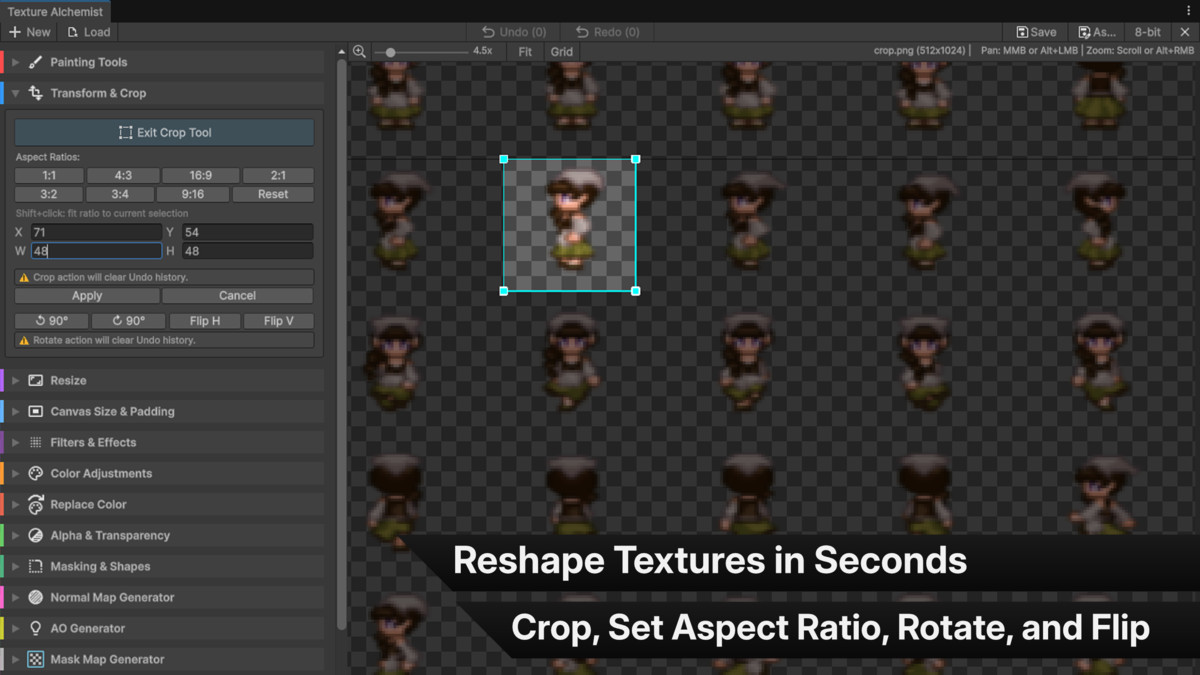Expand the Resize section

(x=15, y=381)
